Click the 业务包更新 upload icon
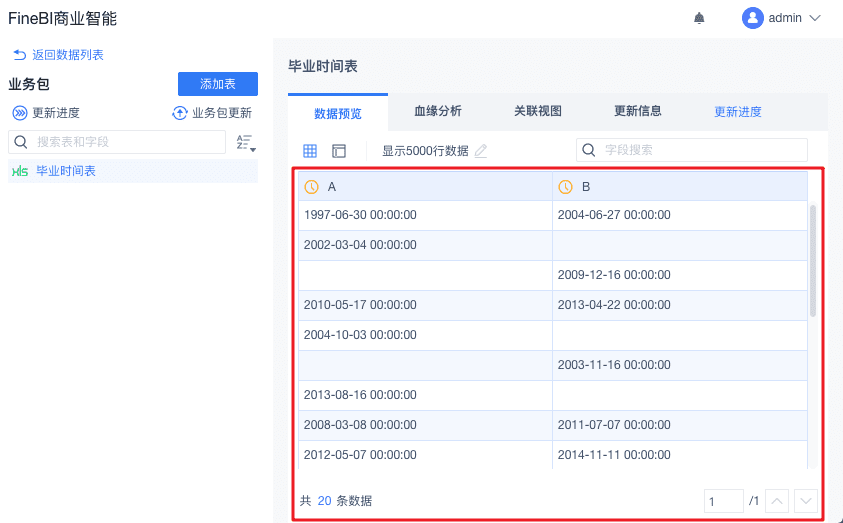This screenshot has width=843, height=523. [179, 113]
